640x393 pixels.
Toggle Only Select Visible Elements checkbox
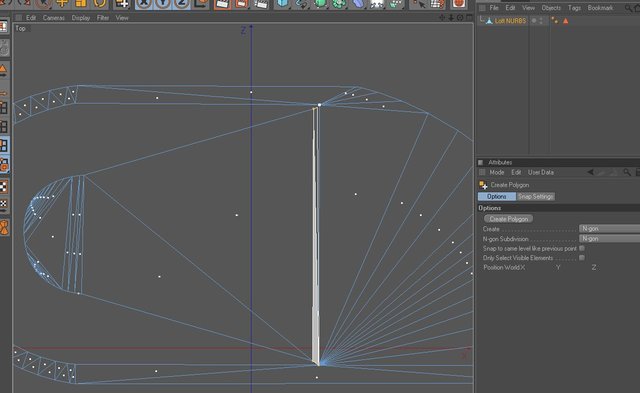point(582,258)
